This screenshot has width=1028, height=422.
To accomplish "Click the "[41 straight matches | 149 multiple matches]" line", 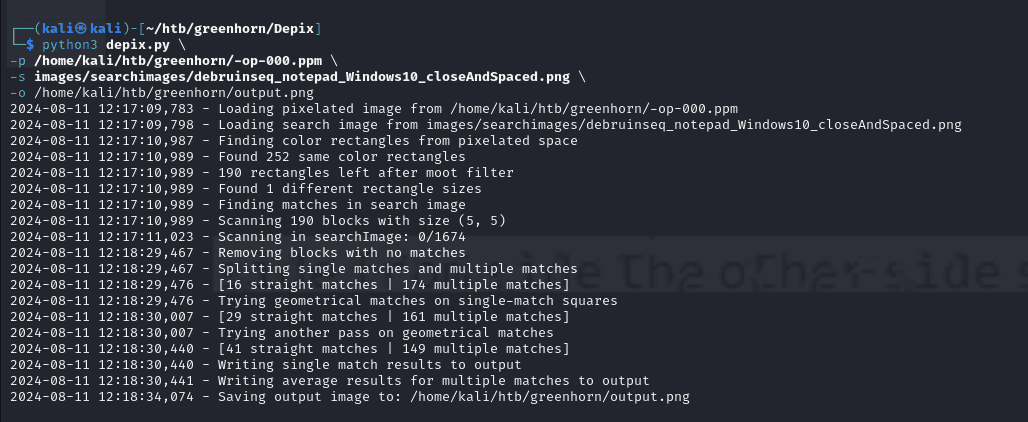I will click(393, 349).
